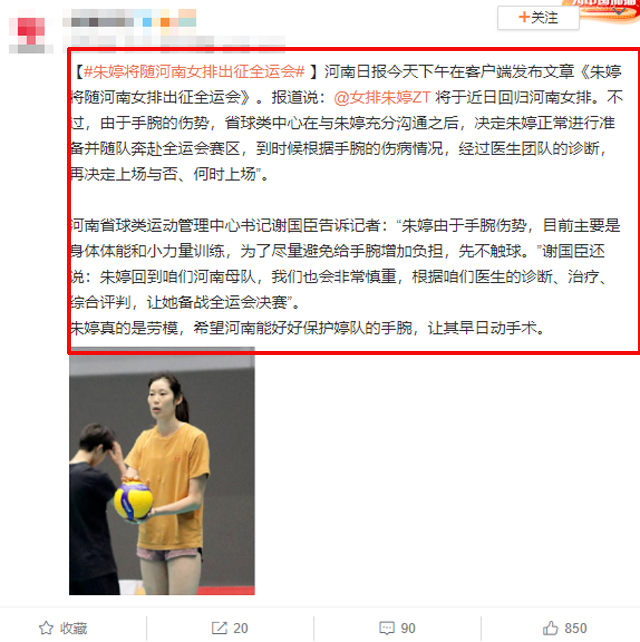Open the comment bubble icon
Image resolution: width=640 pixels, height=642 pixels.
(x=387, y=628)
